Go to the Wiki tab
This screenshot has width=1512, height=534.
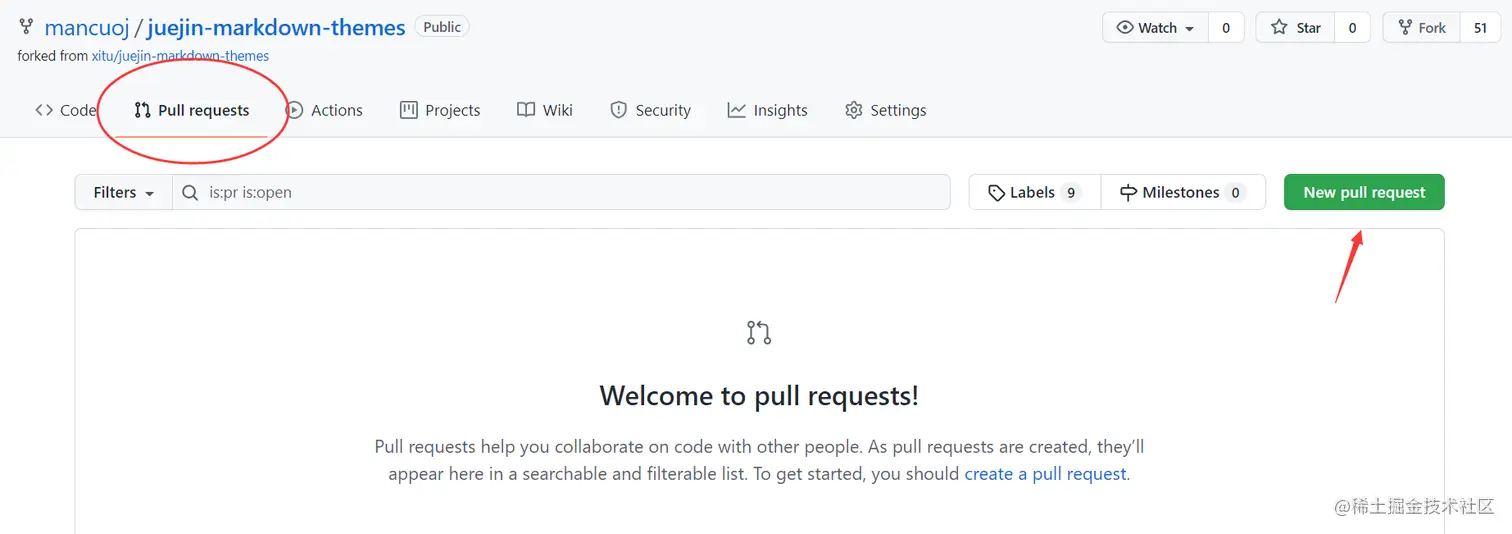pyautogui.click(x=545, y=110)
